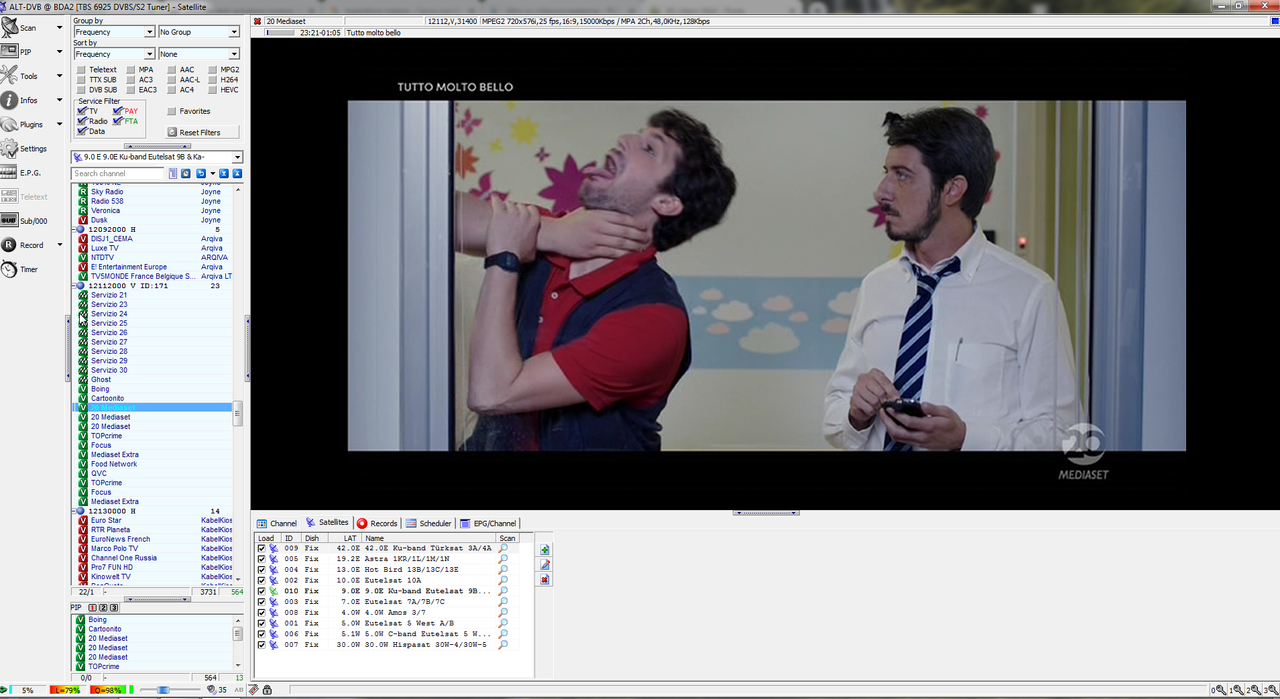Collapse the 12130000 H transponder node

75,511
